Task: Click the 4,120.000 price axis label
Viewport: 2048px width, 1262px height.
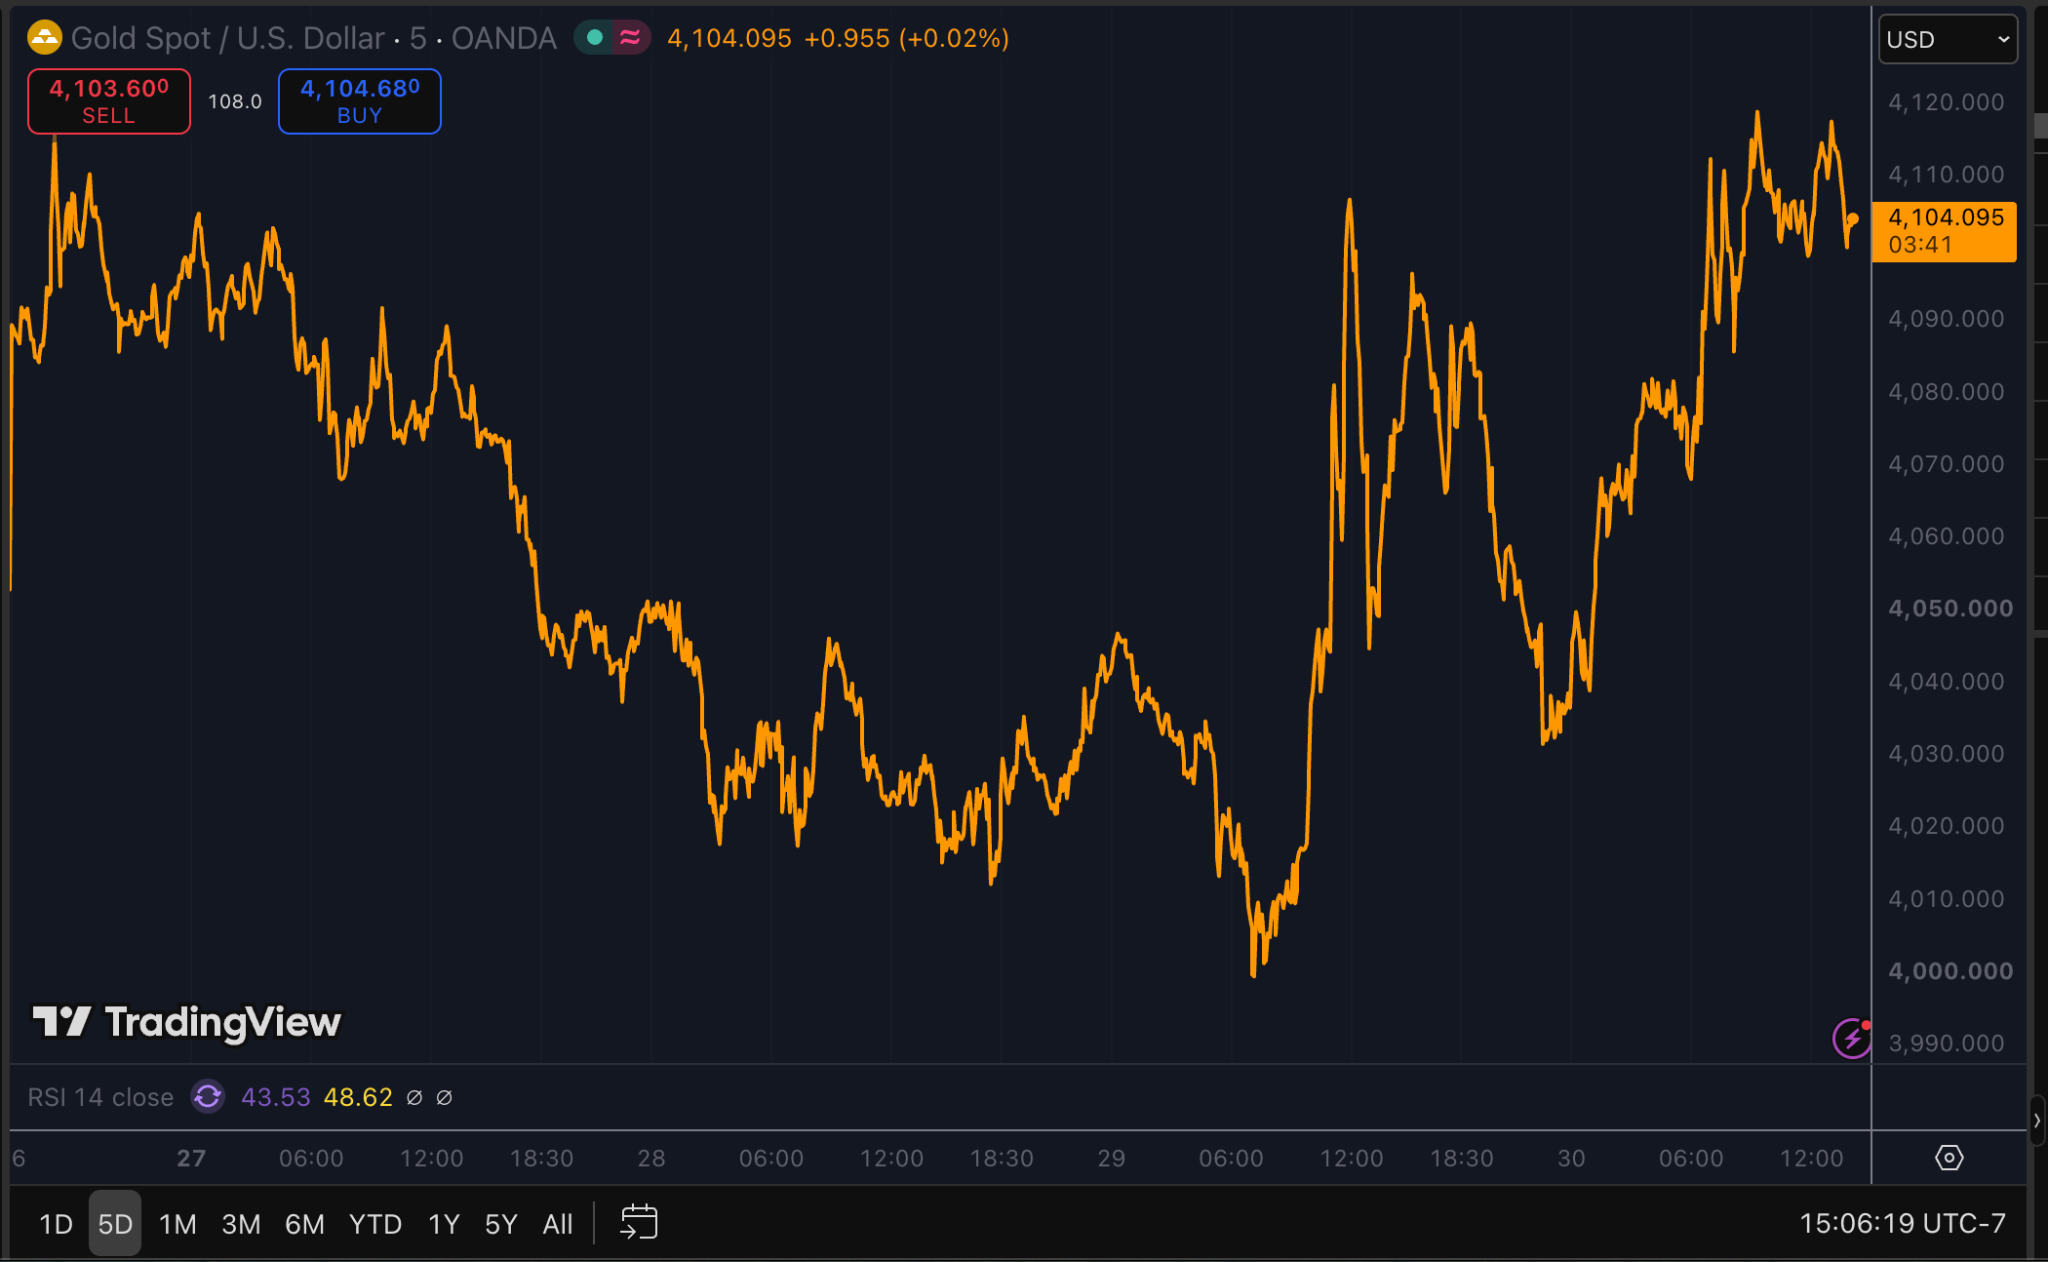Action: [x=1946, y=102]
